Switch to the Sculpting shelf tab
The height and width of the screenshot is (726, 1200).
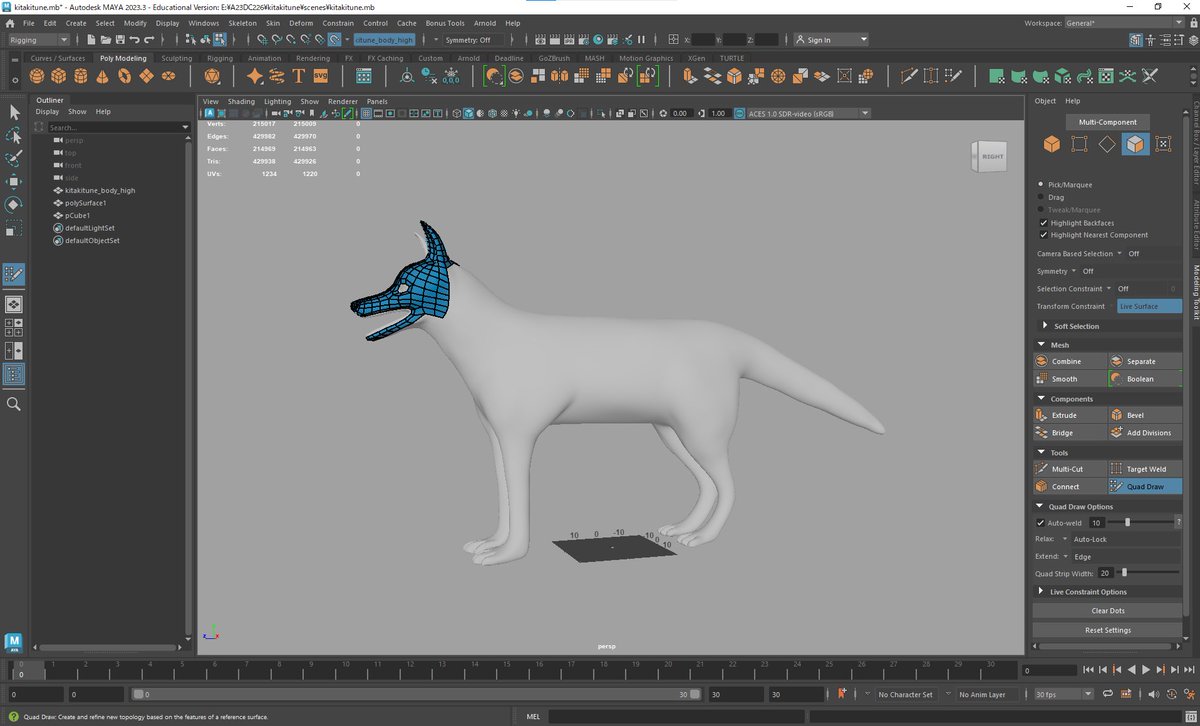click(176, 58)
